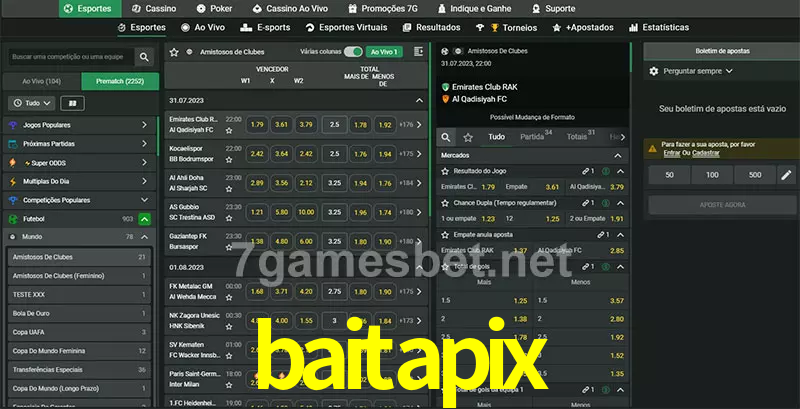Image resolution: width=800 pixels, height=409 pixels.
Task: Click the pencil icon to edit stake amounts
Action: (786, 175)
